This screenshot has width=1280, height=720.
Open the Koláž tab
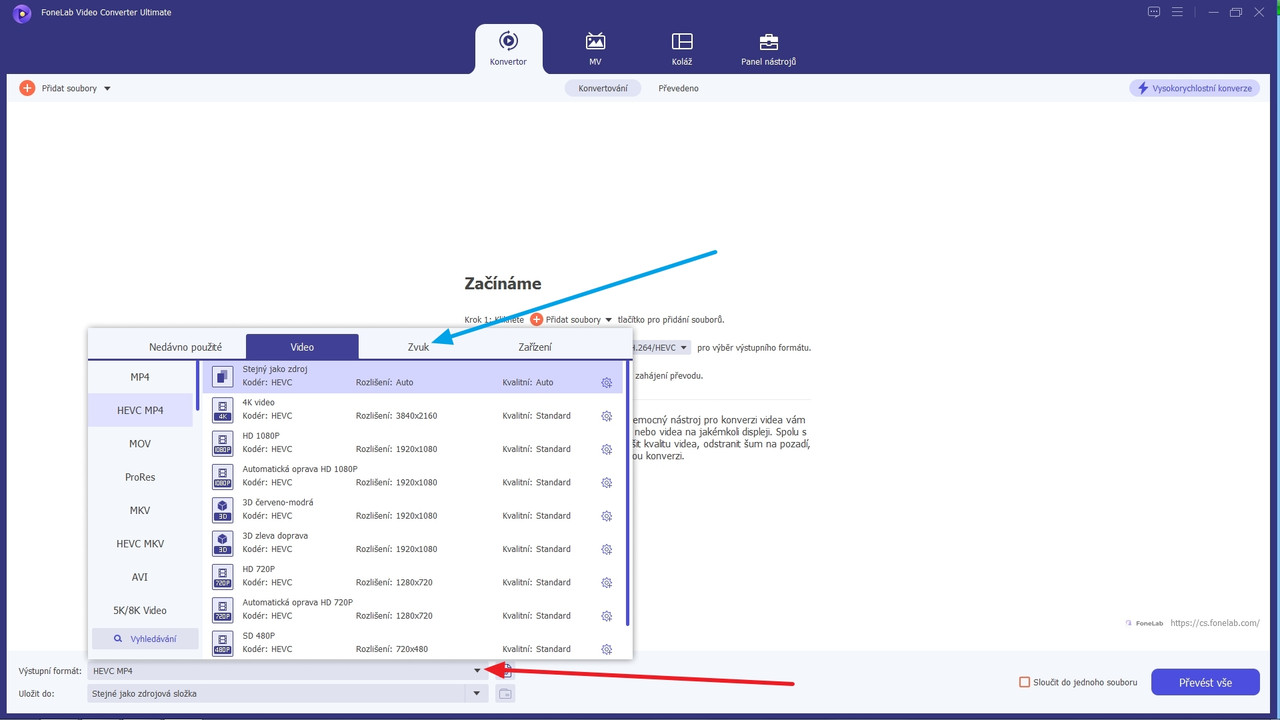tap(682, 48)
